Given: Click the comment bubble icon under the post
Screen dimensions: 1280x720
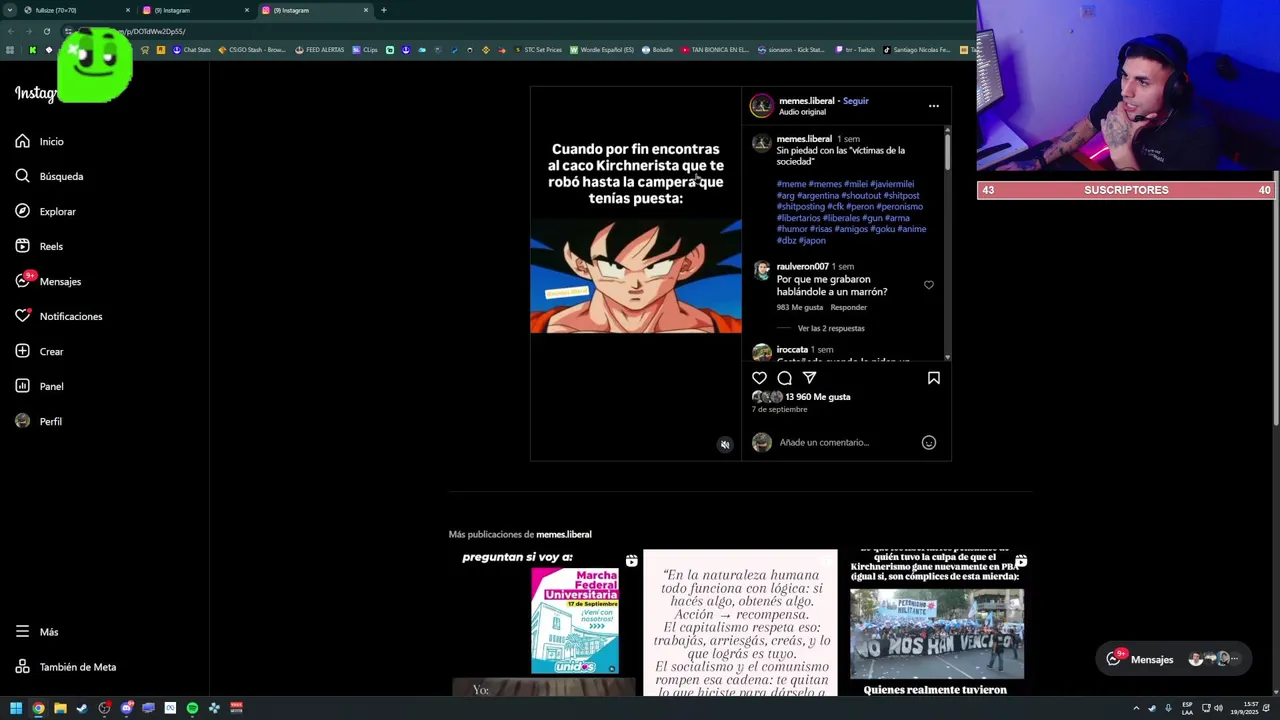Looking at the screenshot, I should tap(784, 378).
